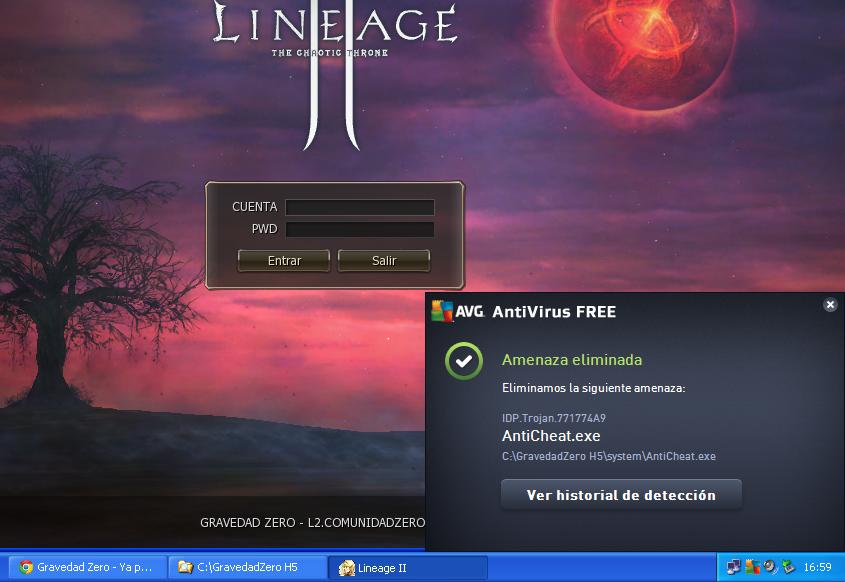Click the AntiCheat.exe file name text
The image size is (845, 582).
(551, 436)
